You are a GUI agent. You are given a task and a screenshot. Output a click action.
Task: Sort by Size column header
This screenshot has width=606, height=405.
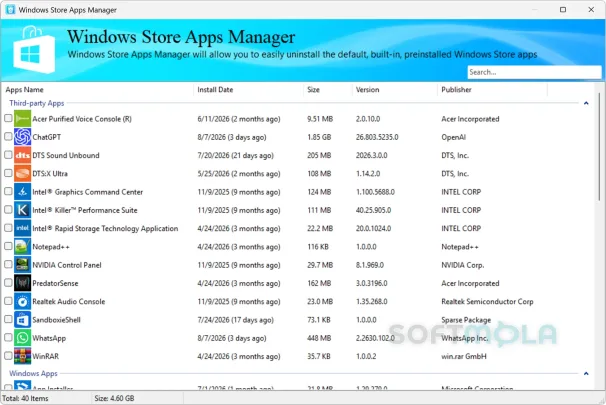pos(327,90)
